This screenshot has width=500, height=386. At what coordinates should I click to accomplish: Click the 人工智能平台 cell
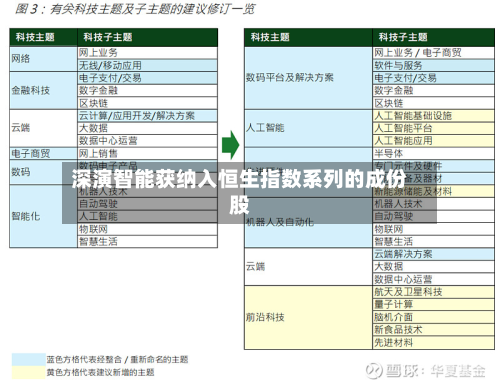433,128
